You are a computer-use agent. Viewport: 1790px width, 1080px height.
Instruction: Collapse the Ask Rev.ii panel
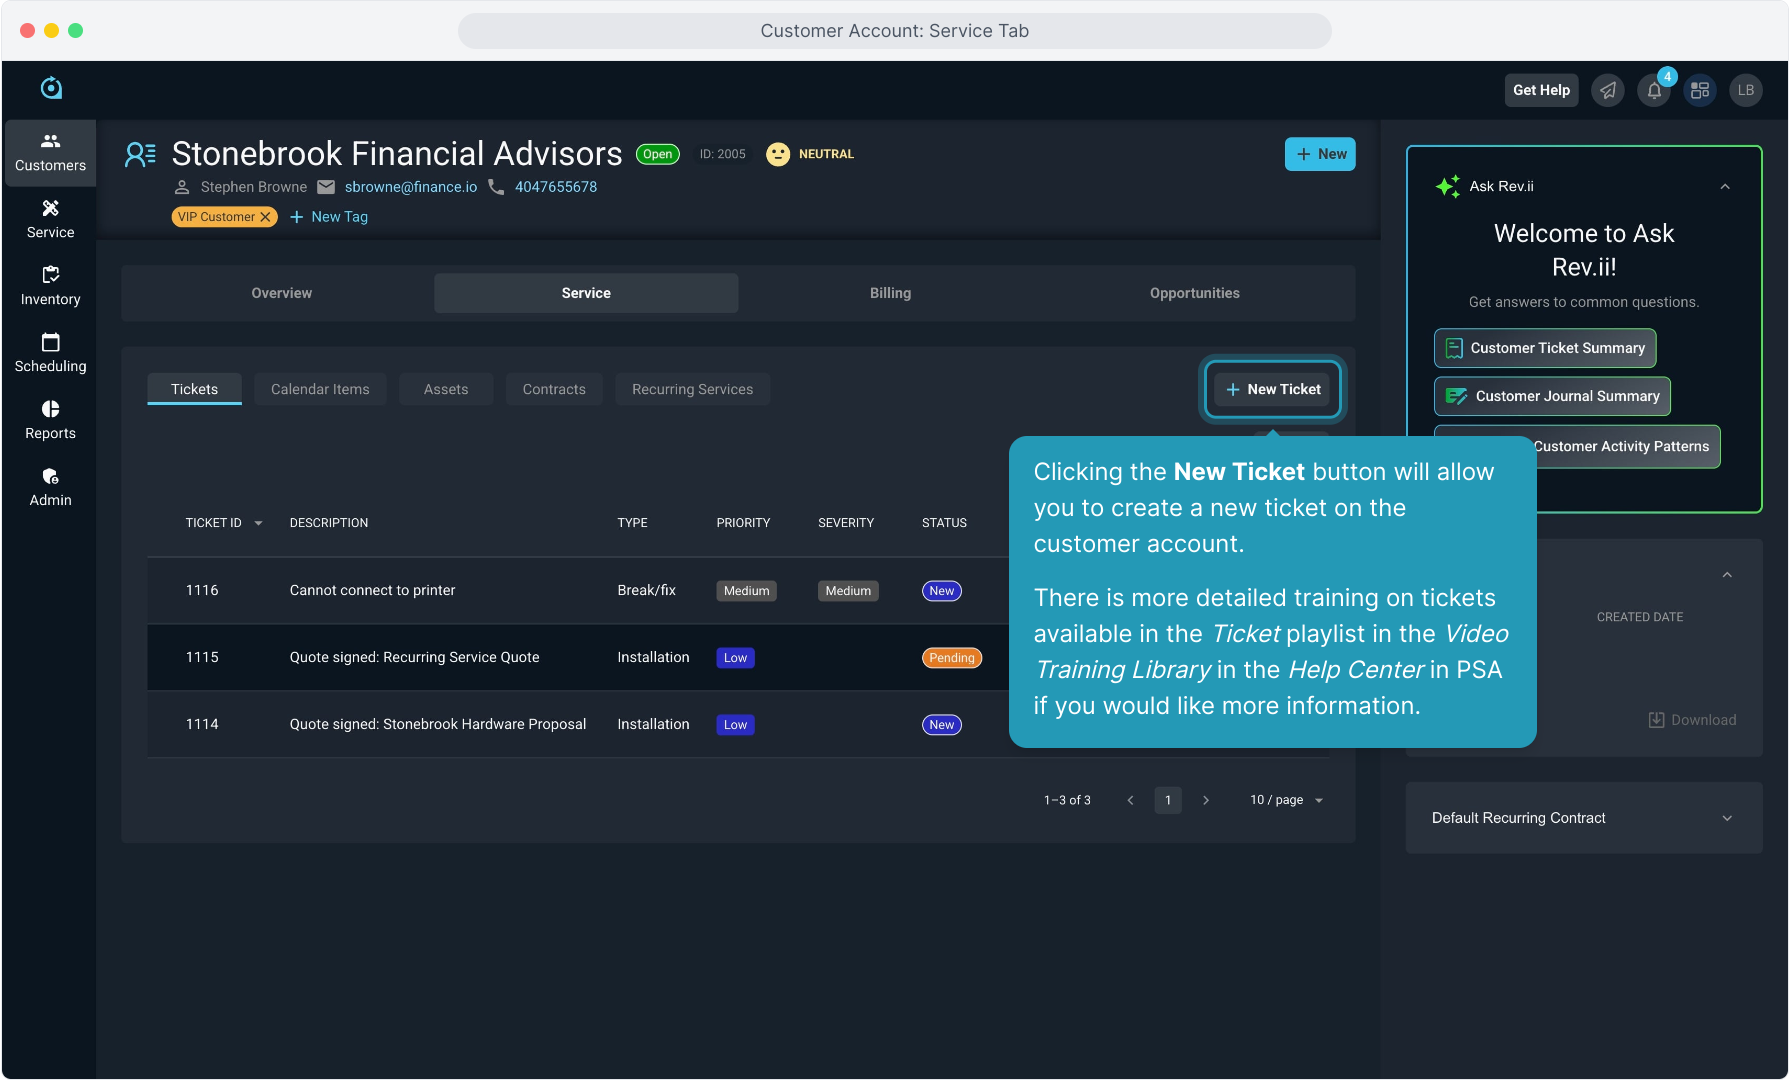coord(1725,187)
